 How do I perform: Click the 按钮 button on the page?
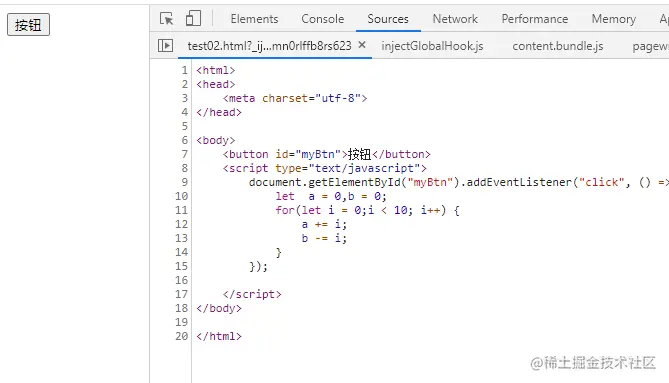[x=28, y=25]
